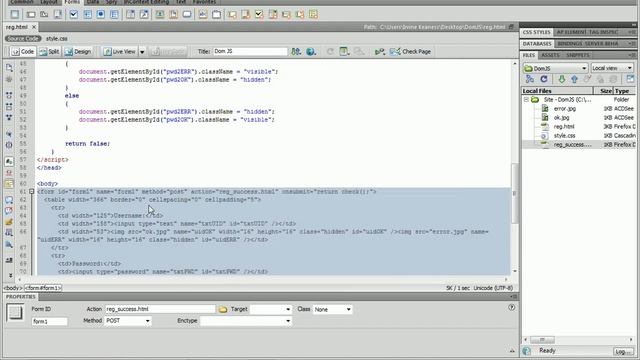Viewport: 640px width, 360px height.
Task: Browse for the form Action file with the folder icon
Action: tap(223, 309)
